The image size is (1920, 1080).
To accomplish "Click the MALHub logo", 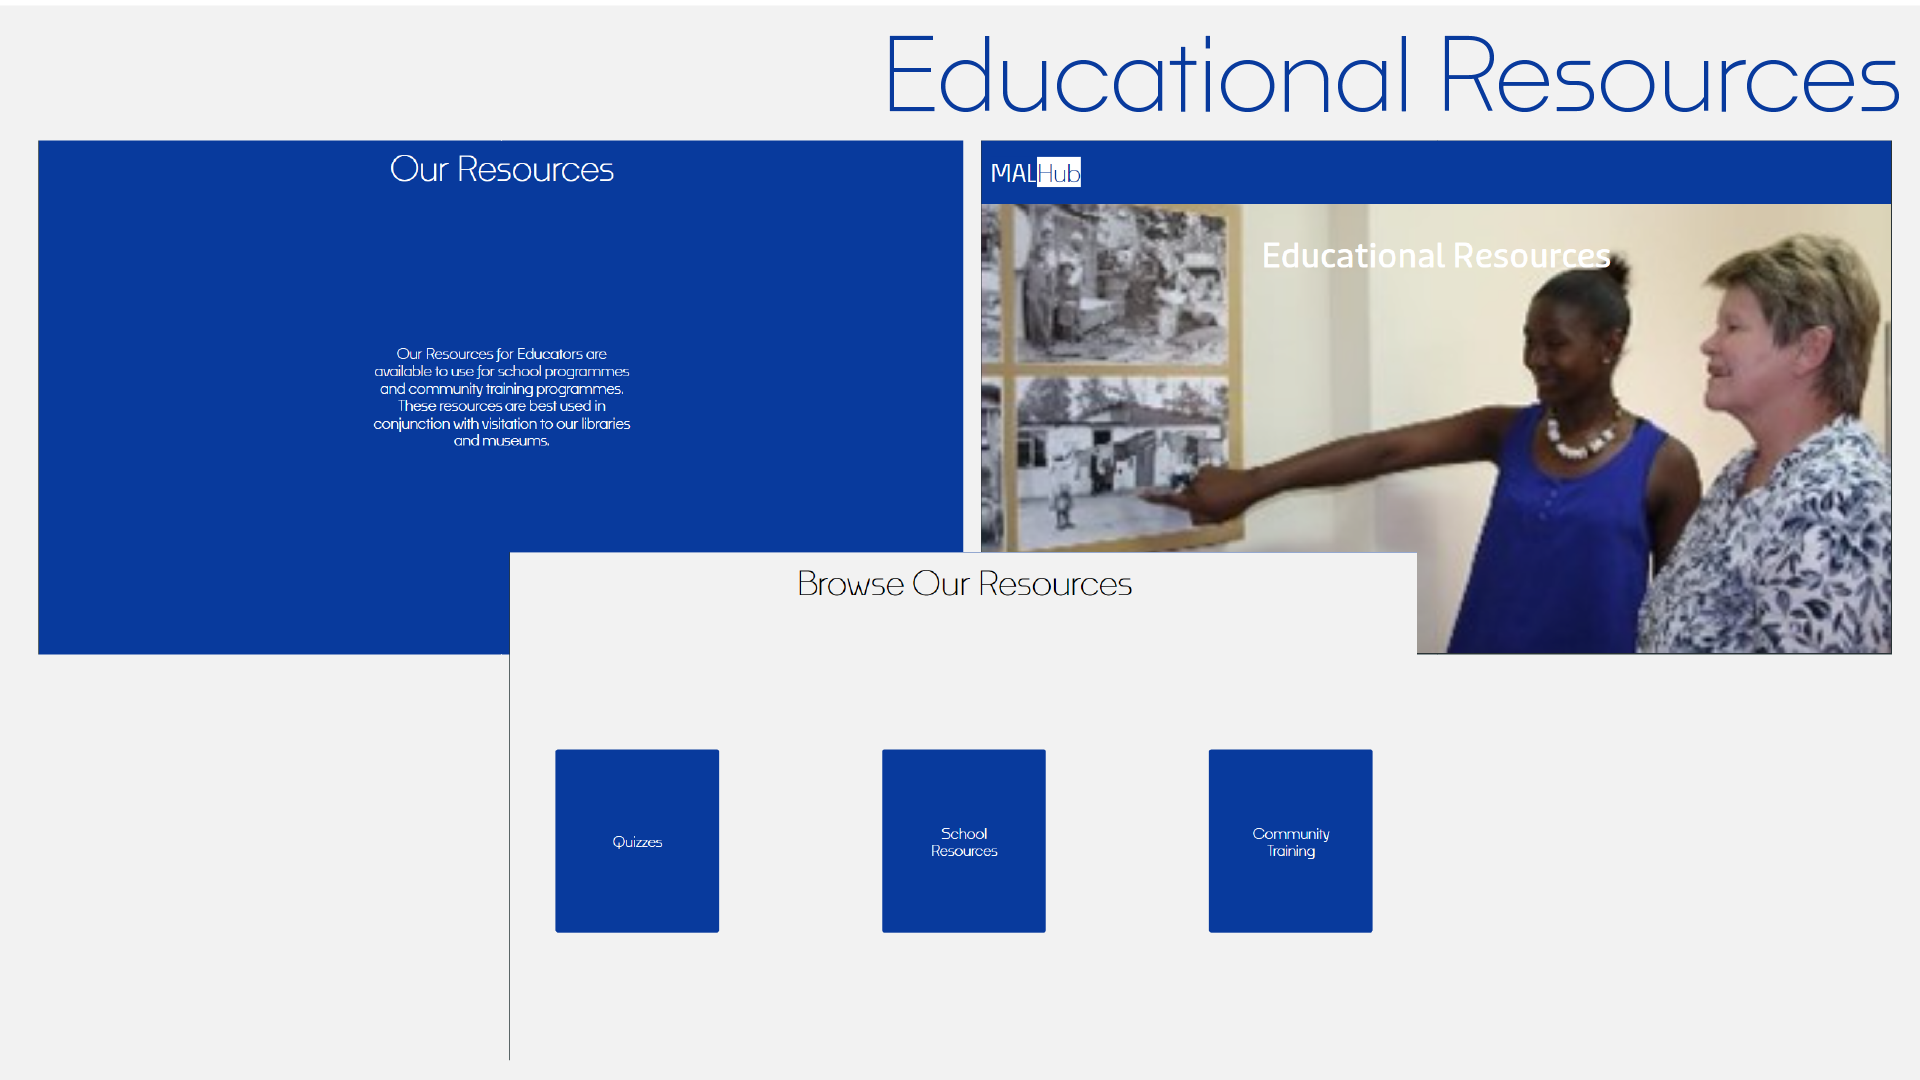I will pyautogui.click(x=1035, y=173).
